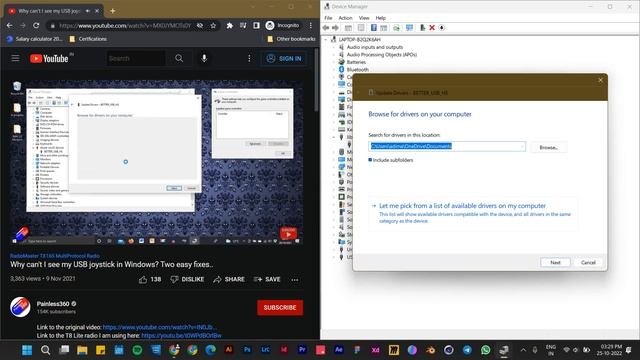Image resolution: width=640 pixels, height=360 pixels.
Task: Click SAVE under the video
Action: click(x=267, y=280)
